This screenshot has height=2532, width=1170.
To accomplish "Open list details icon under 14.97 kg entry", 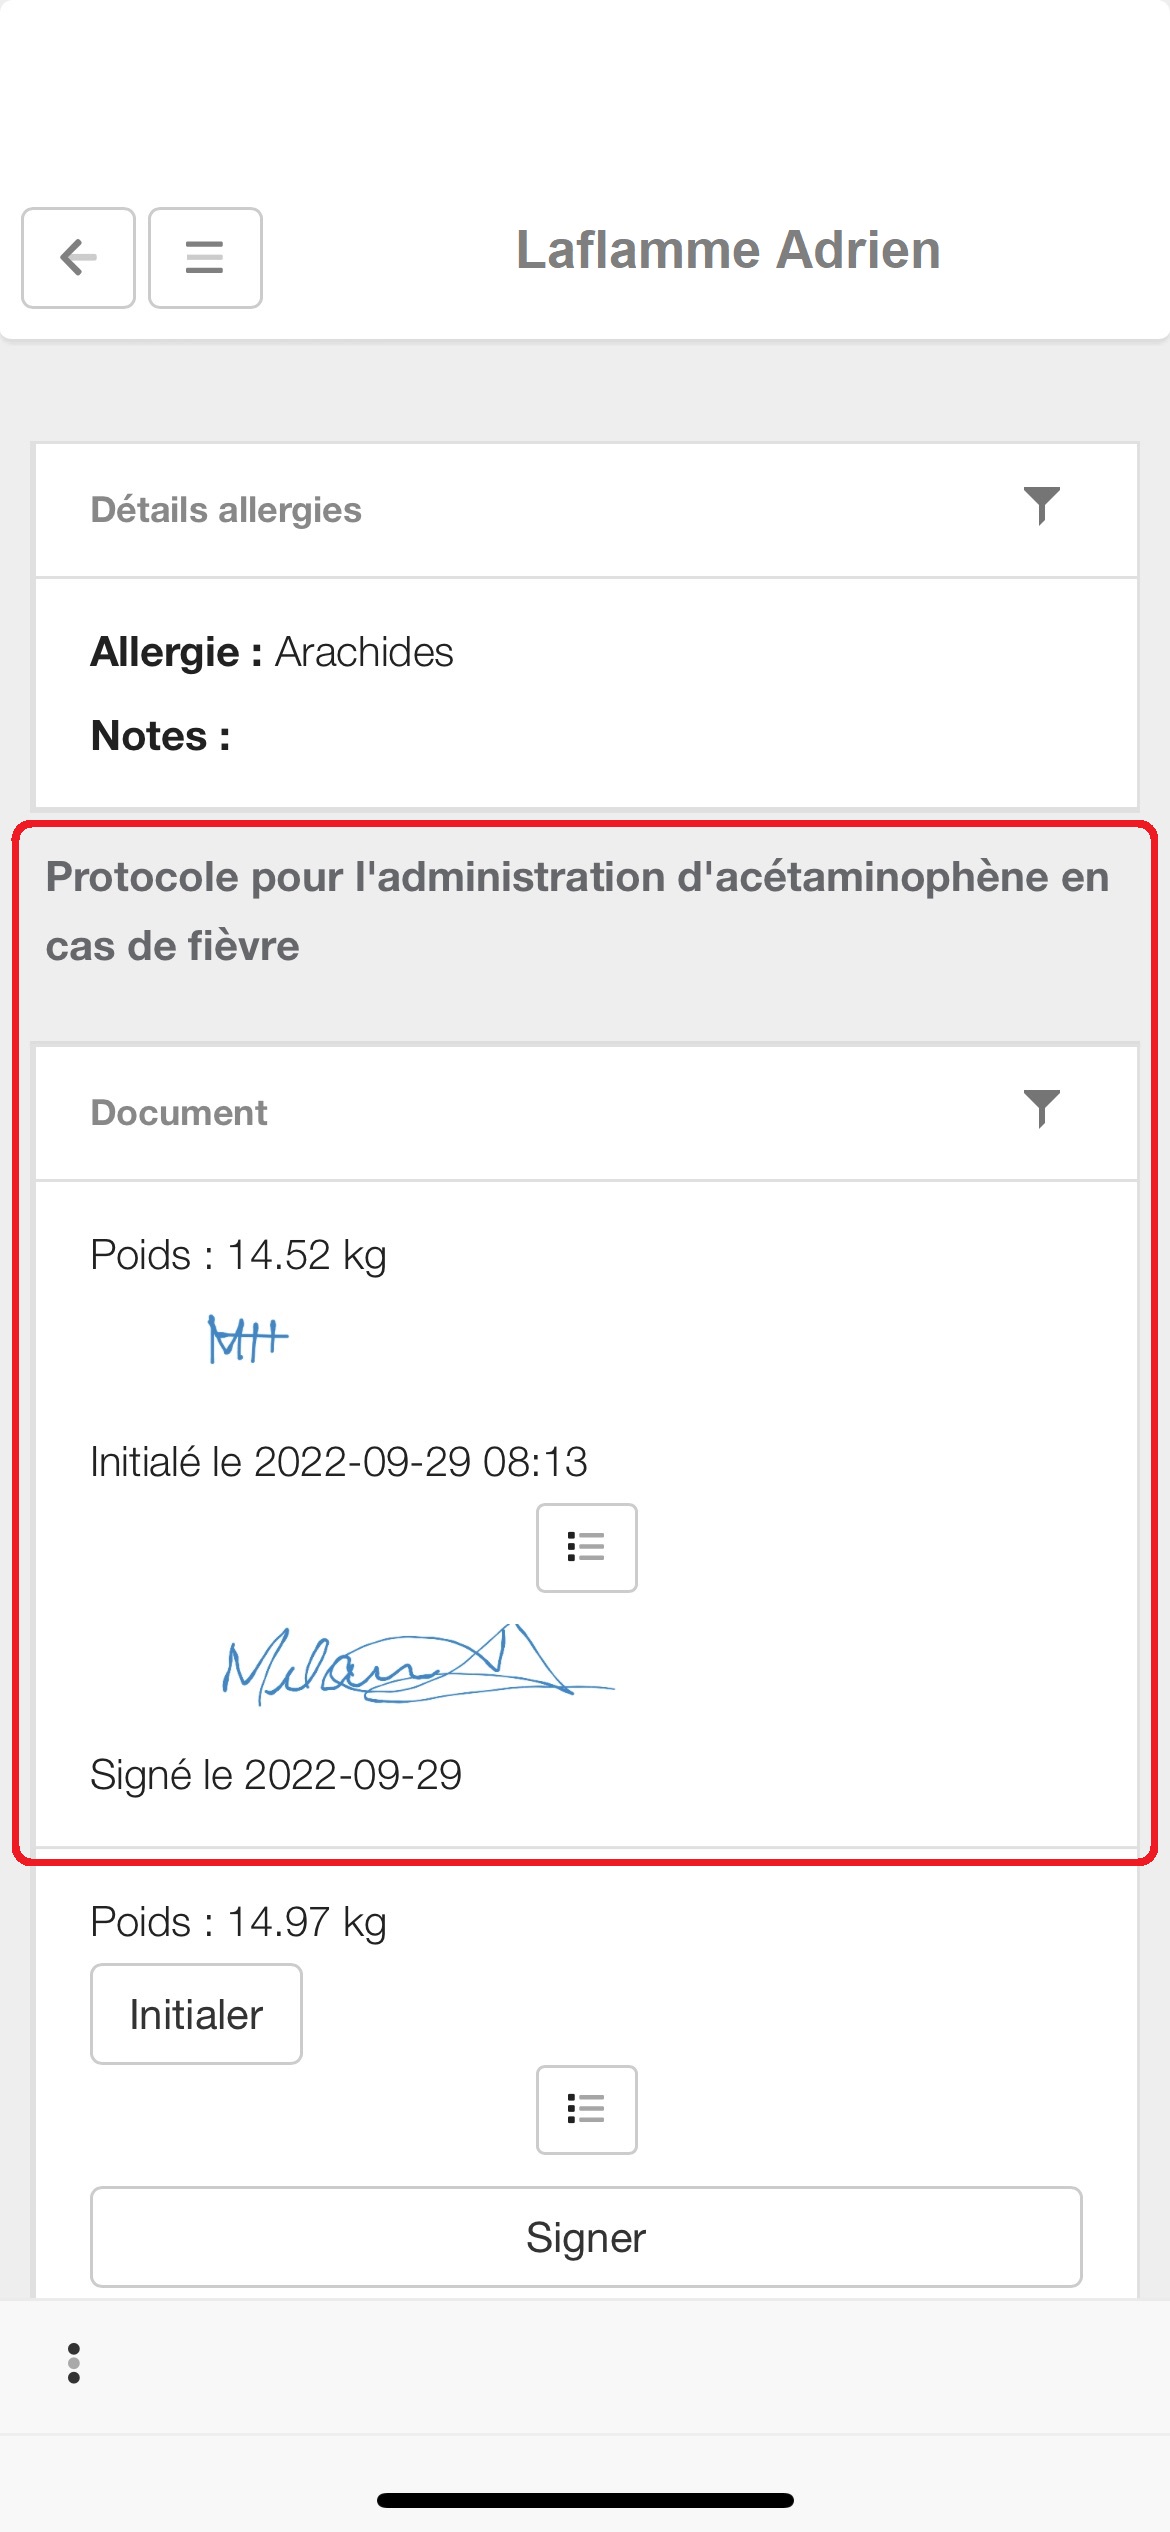I will coord(587,2110).
